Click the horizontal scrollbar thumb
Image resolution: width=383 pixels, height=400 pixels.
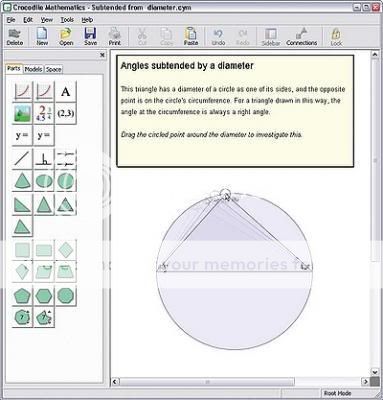tap(207, 381)
